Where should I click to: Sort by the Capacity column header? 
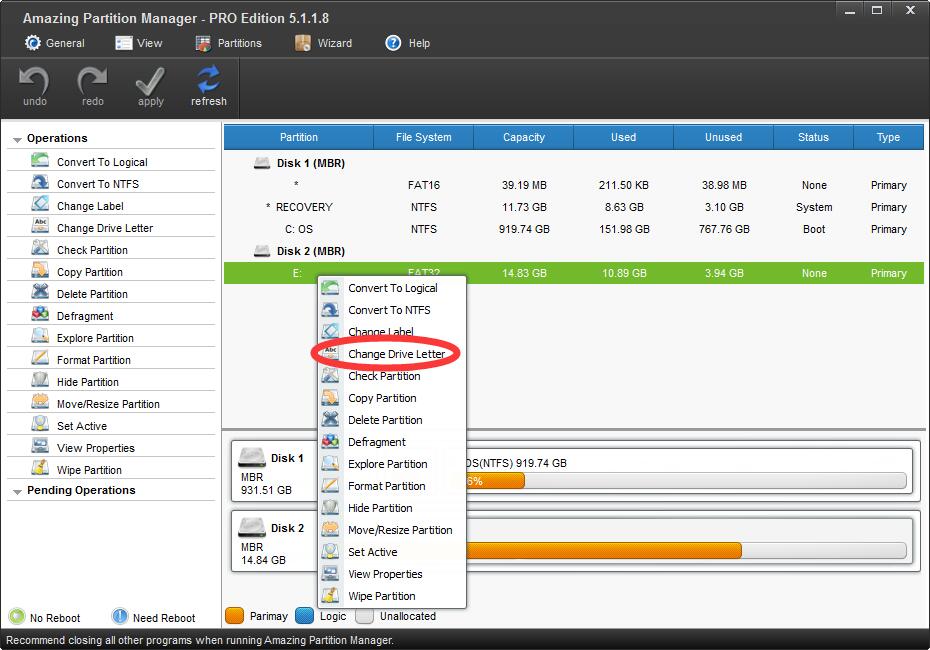point(524,137)
